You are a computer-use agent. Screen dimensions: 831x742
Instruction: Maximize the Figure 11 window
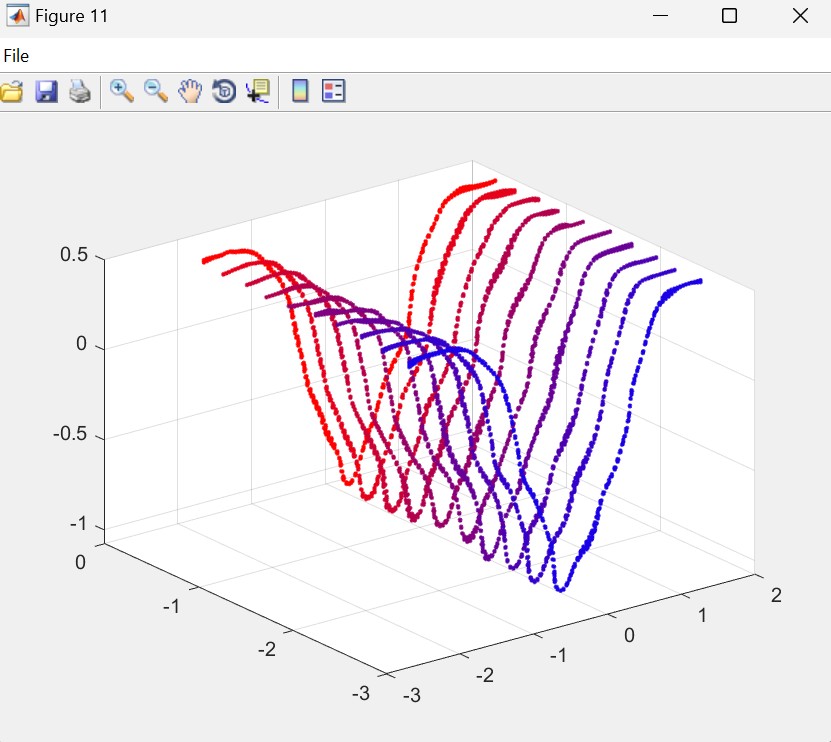coord(729,16)
